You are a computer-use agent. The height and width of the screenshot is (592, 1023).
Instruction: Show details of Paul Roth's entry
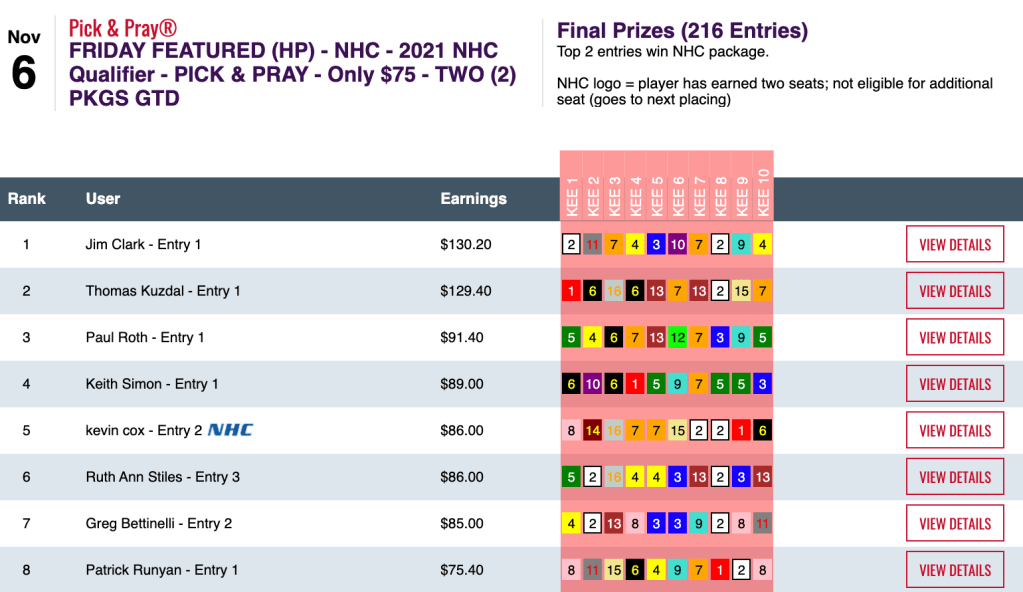coord(954,338)
